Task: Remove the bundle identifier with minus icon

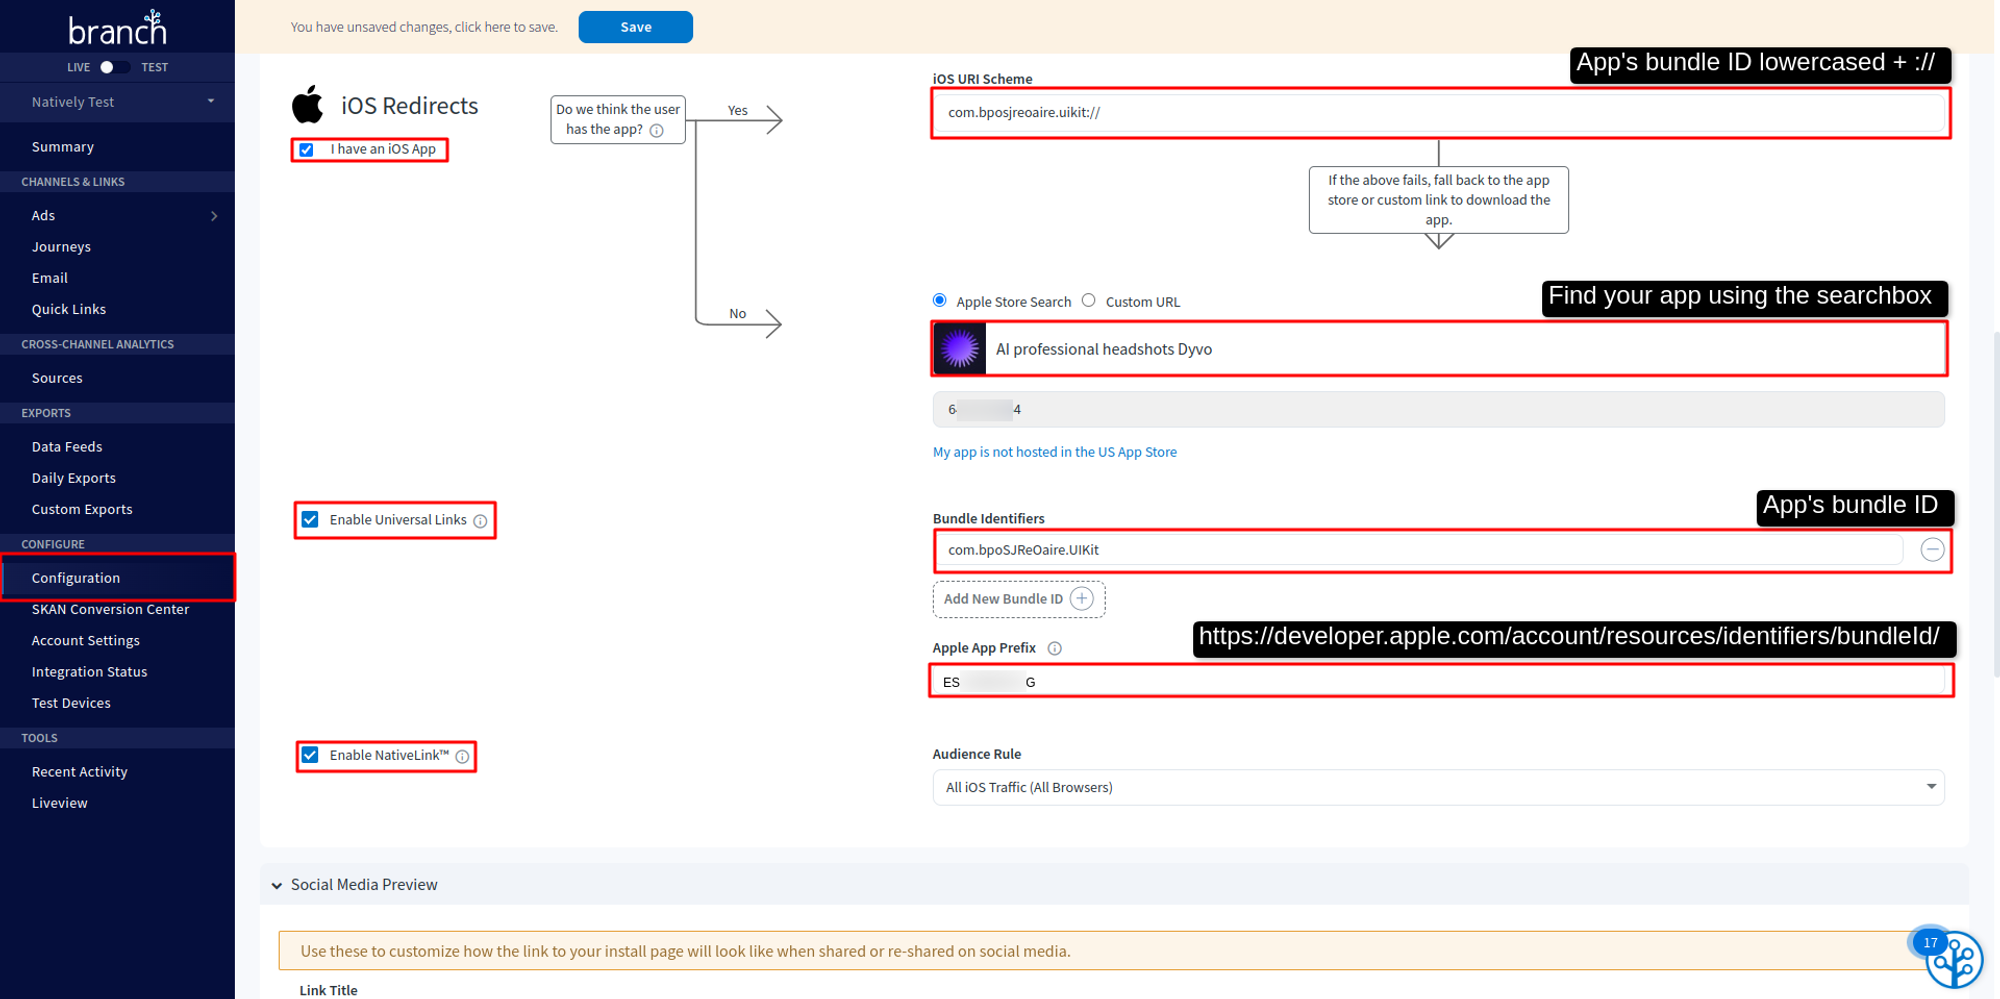Action: pos(1932,550)
